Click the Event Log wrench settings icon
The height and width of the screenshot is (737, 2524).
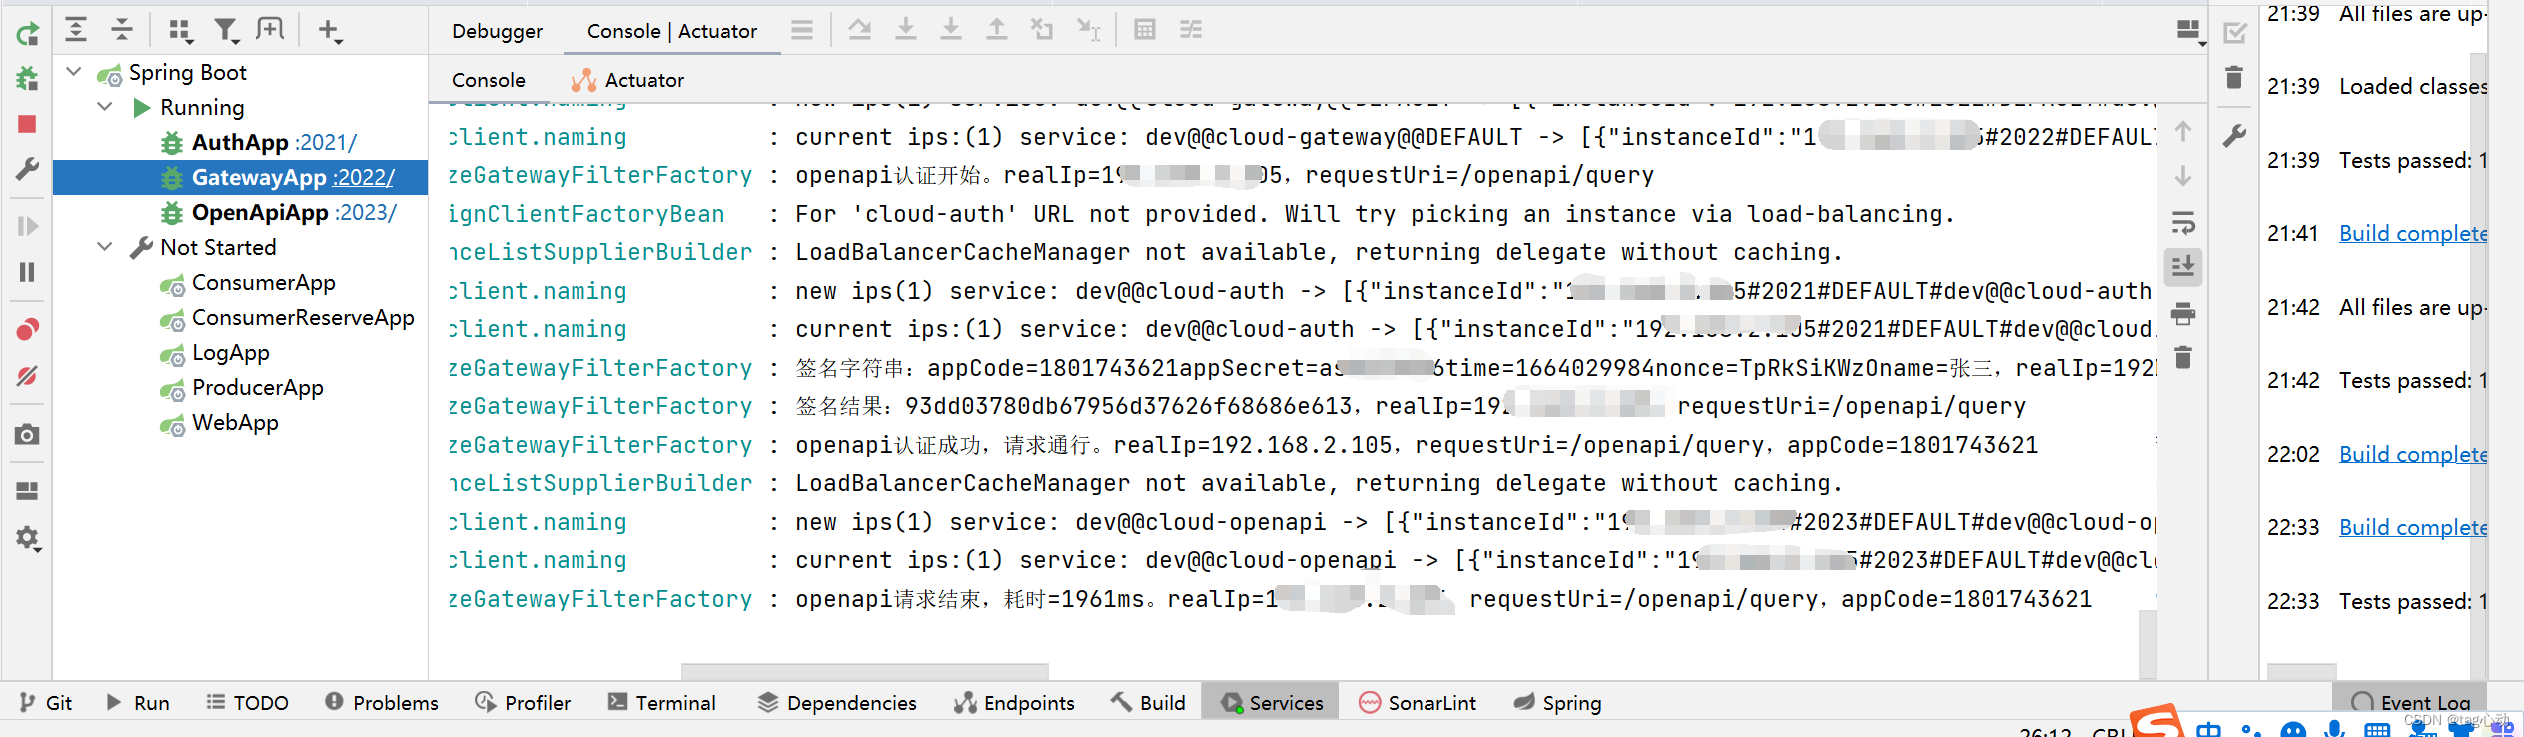[2234, 135]
